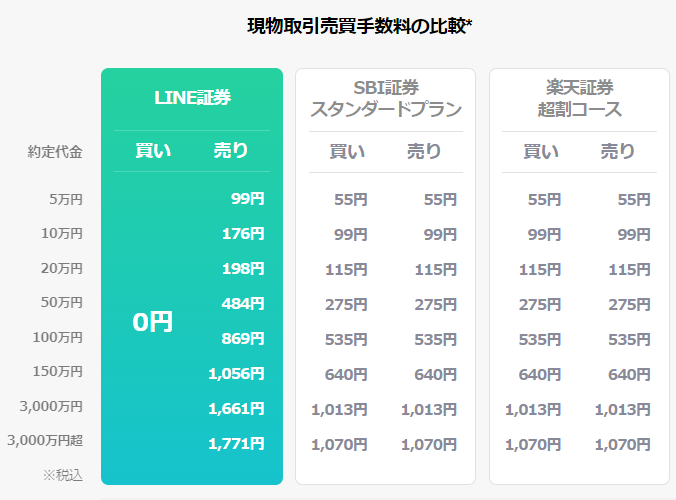Click 楽天証券 売り fee 640円
676x500 pixels.
629,375
